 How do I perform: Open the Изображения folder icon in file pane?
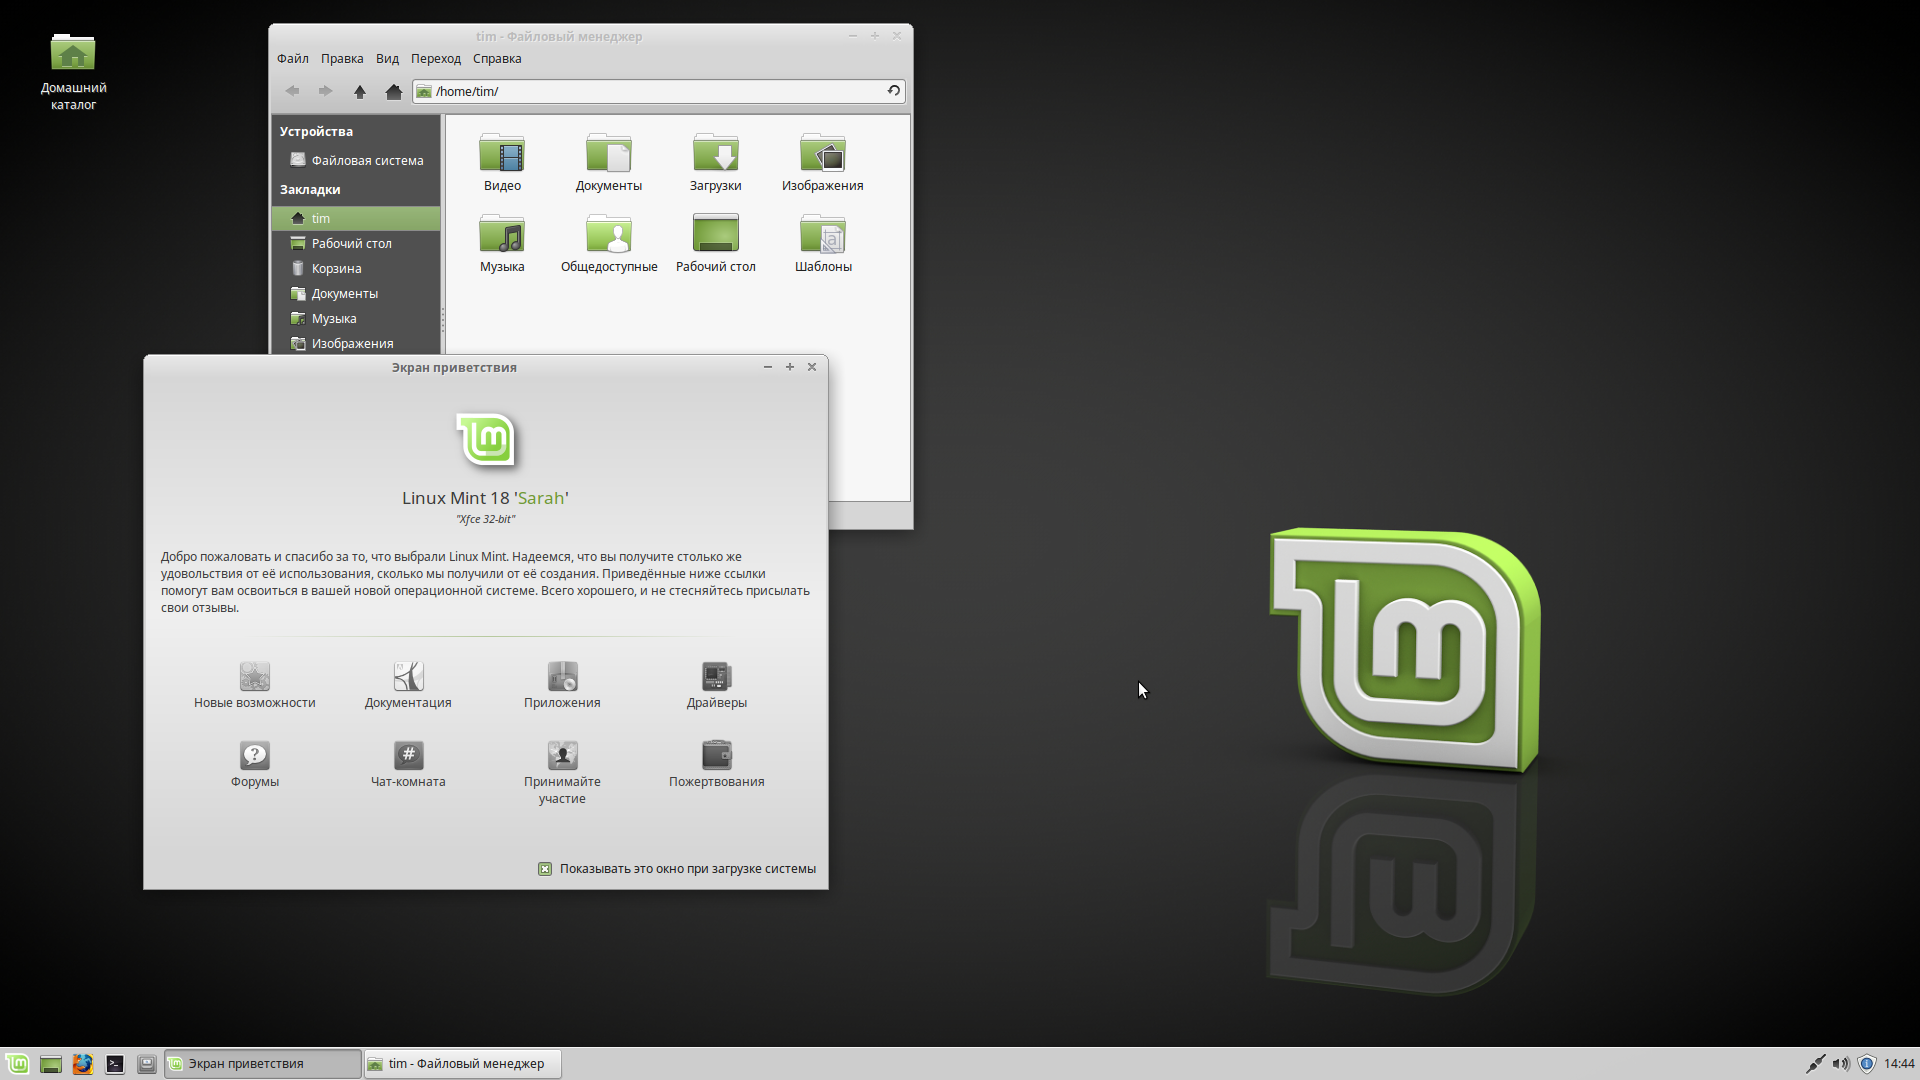click(823, 162)
